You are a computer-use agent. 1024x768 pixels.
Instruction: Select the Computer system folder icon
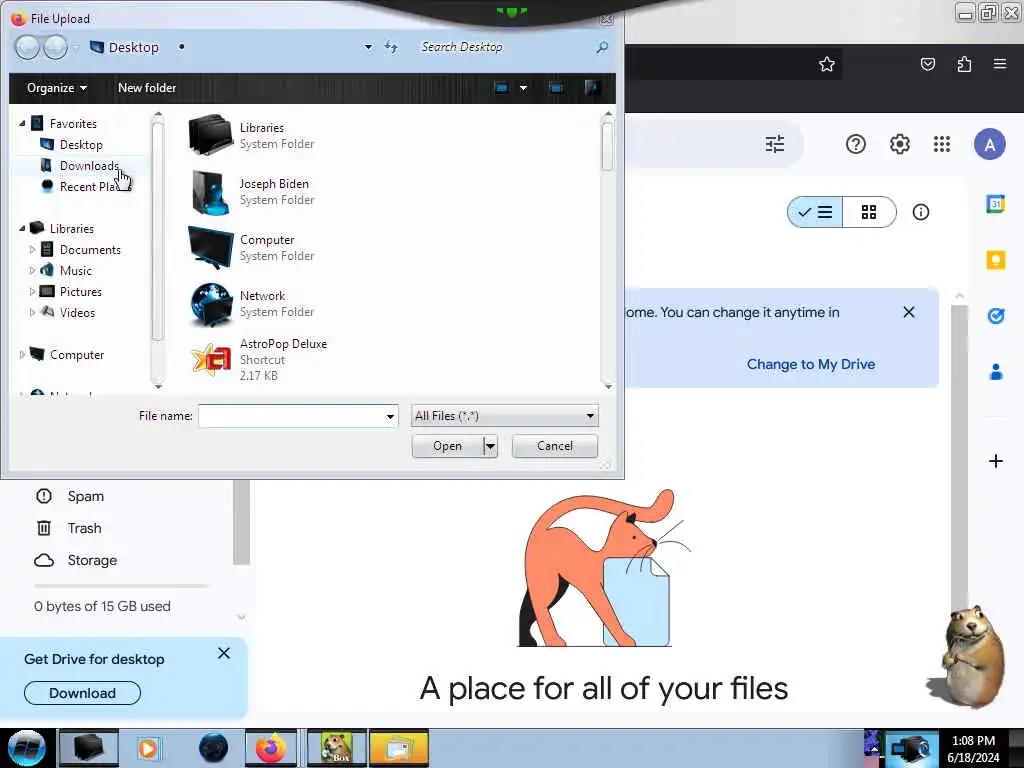click(x=210, y=248)
